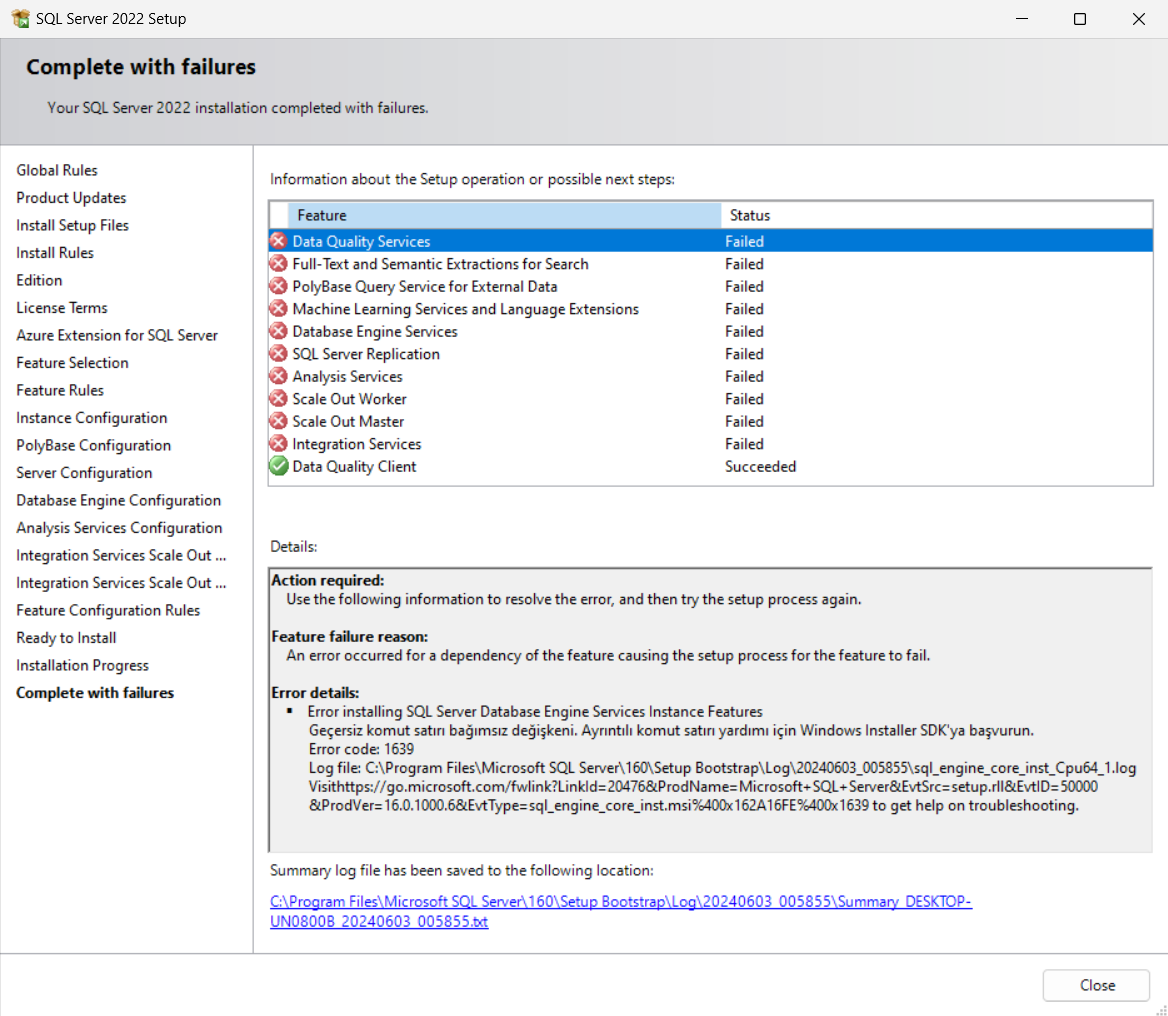Click the Succeeded status of Data Quality Client
Screen dimensions: 1168x1016
(x=761, y=466)
